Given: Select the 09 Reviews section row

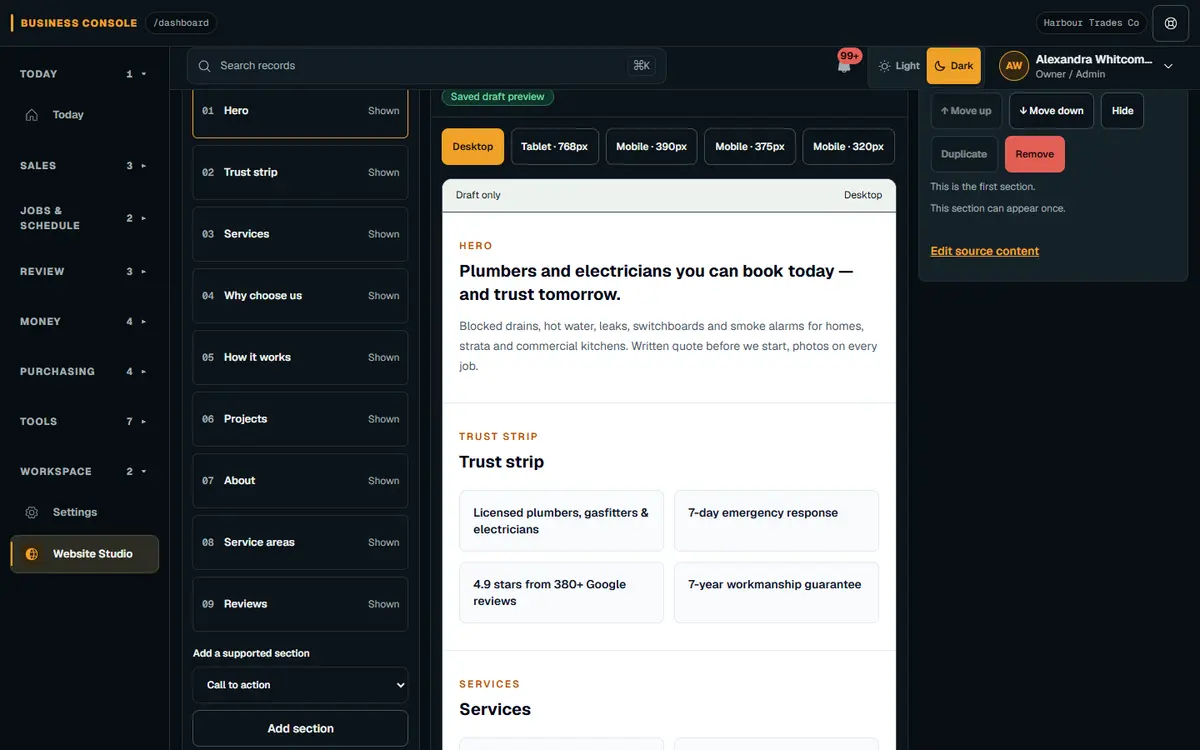Looking at the screenshot, I should click(x=300, y=604).
